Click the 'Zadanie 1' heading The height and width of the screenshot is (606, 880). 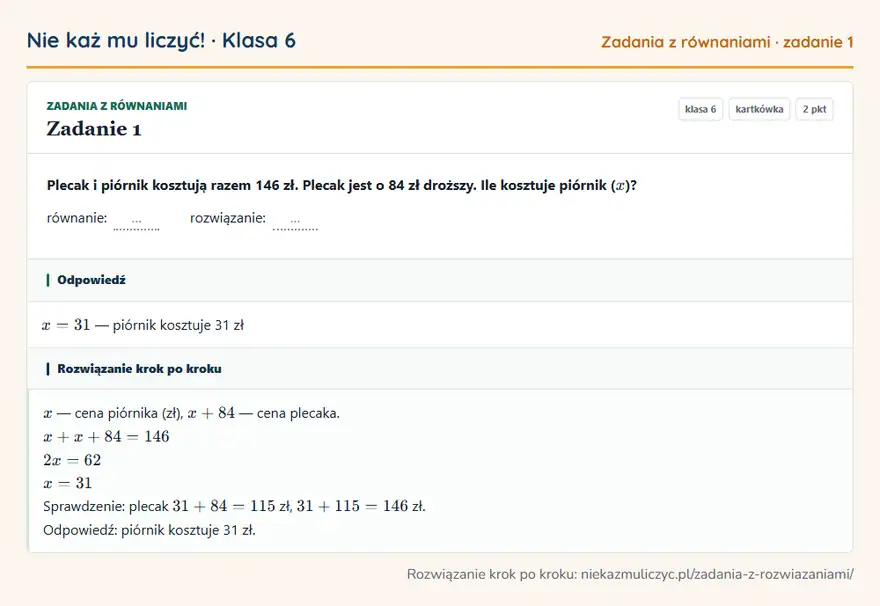tap(94, 129)
